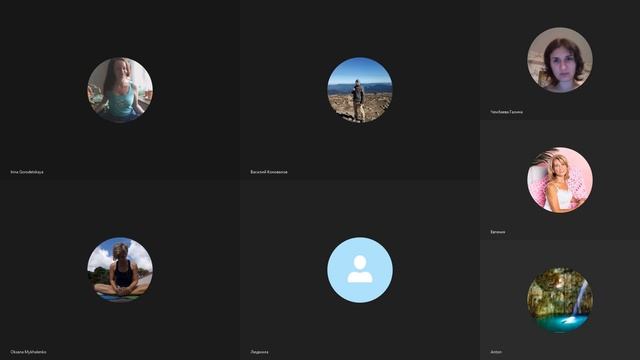Image resolution: width=640 pixels, height=360 pixels.
Task: Select the default light-blue person placeholder avatar
Action: tap(360, 270)
